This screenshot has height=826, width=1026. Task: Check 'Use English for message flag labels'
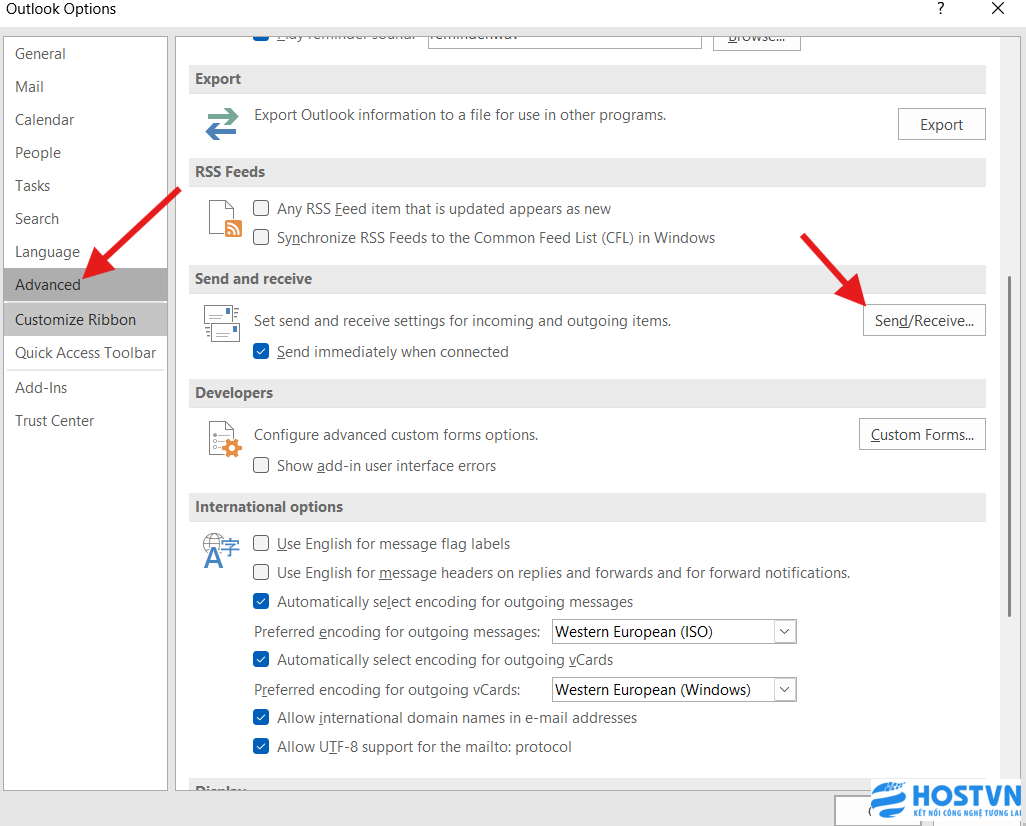point(261,544)
